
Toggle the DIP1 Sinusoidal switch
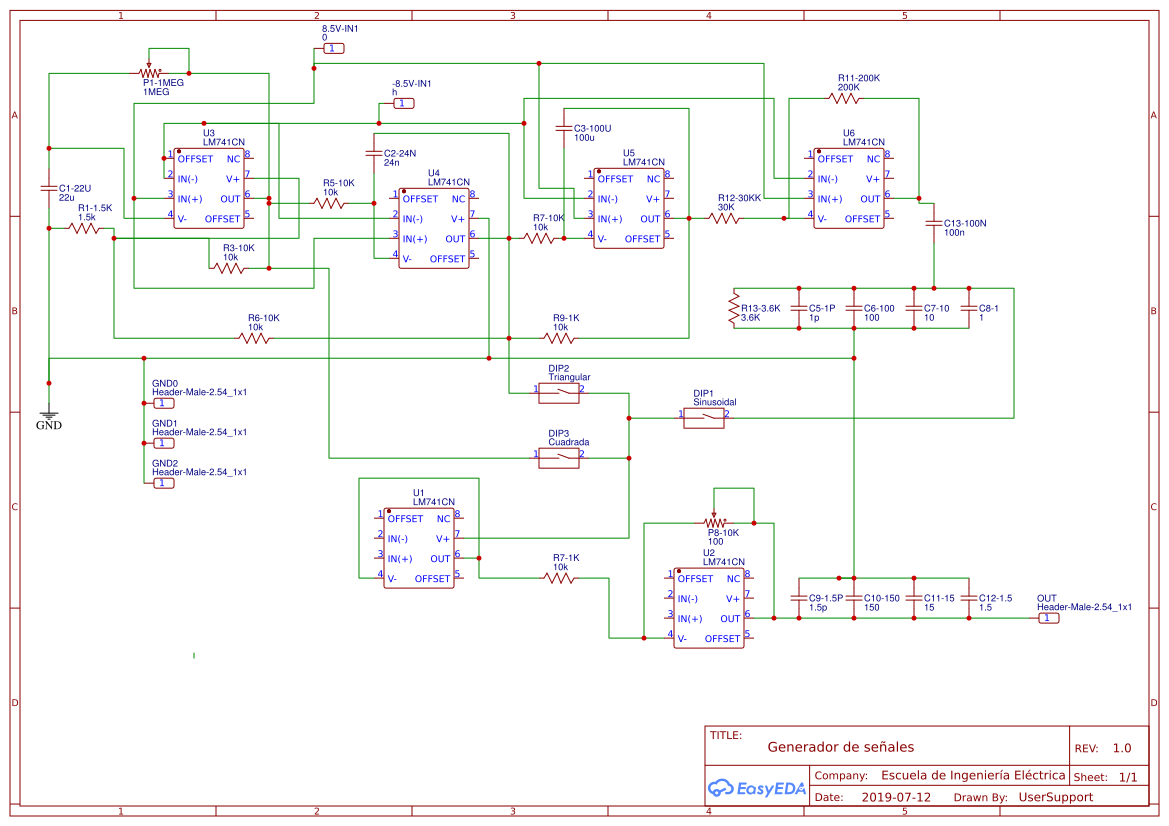coord(703,417)
